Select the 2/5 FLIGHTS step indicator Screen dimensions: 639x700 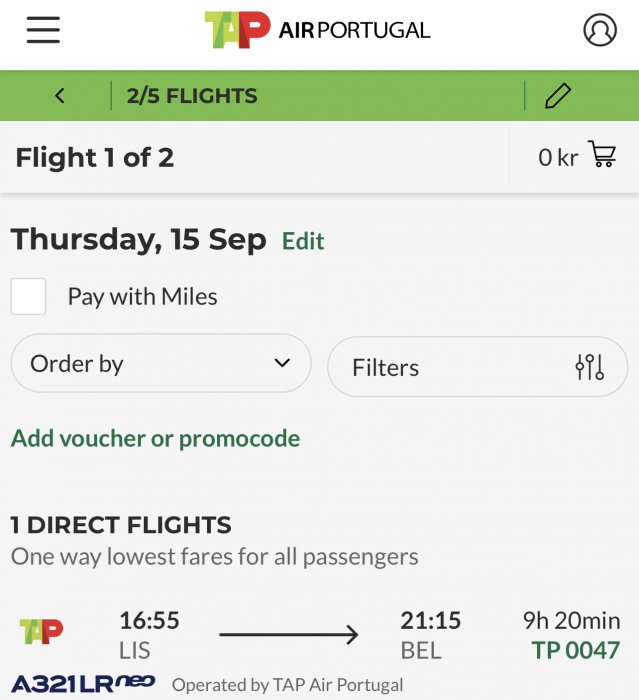[x=192, y=96]
